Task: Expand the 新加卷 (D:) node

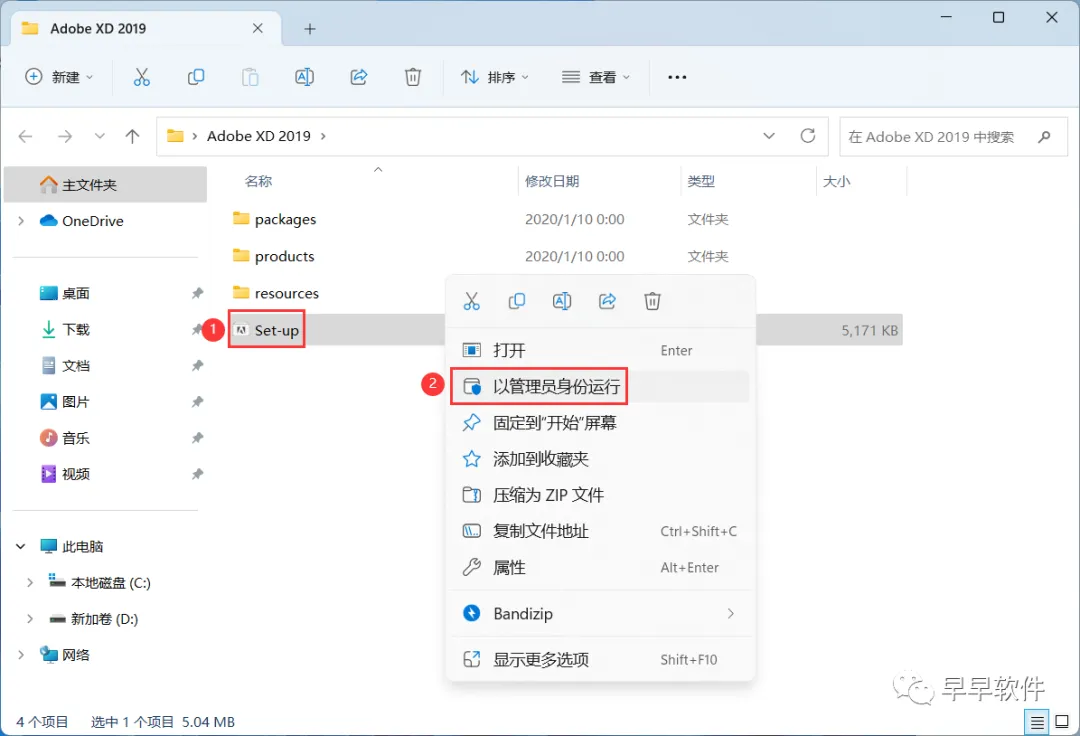Action: pos(30,619)
